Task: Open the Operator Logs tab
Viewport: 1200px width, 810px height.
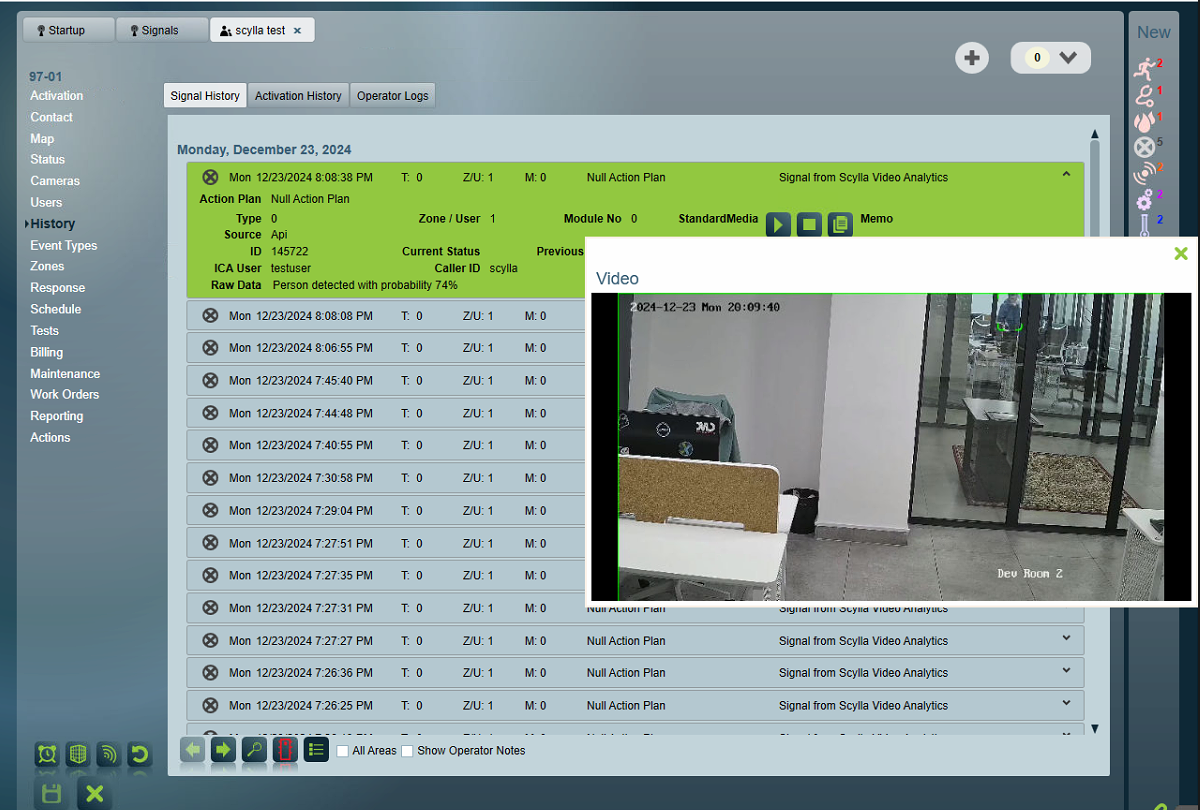Action: (x=393, y=96)
